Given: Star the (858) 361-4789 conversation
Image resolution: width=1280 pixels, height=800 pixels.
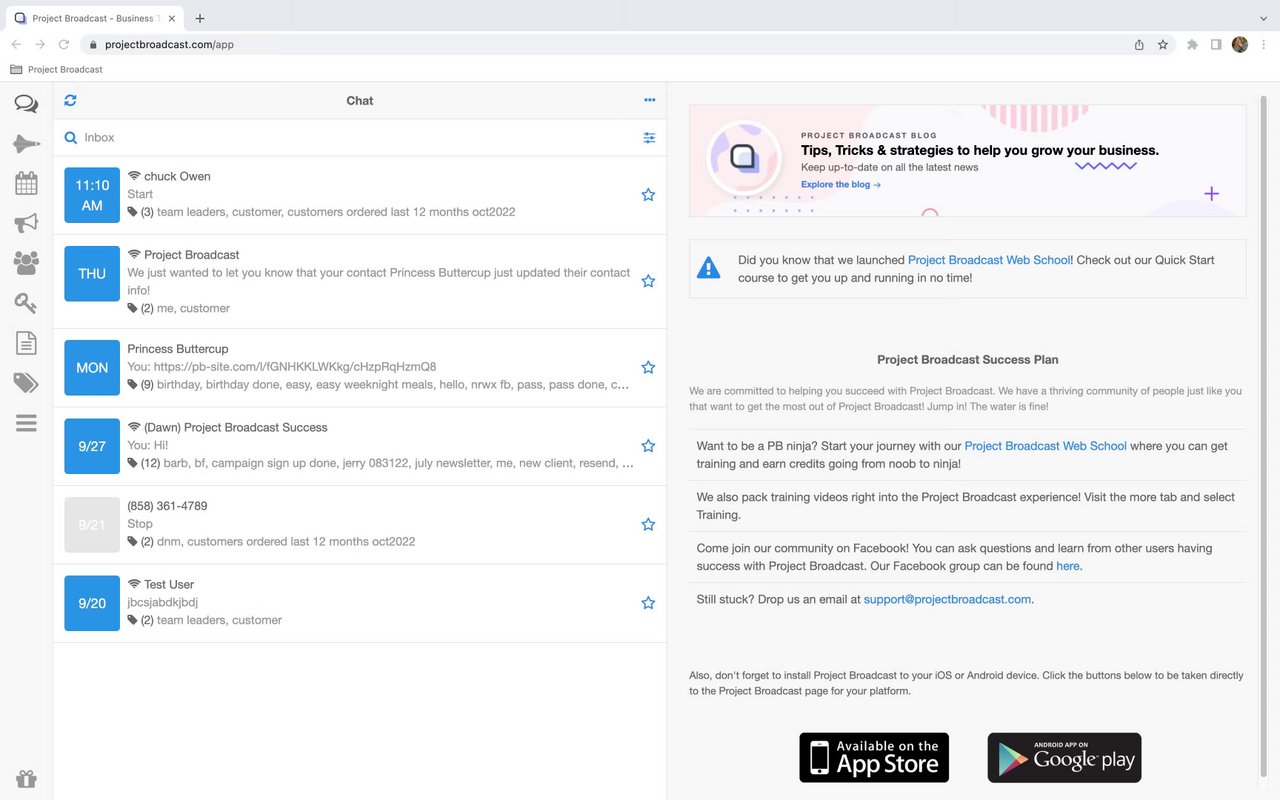Looking at the screenshot, I should [648, 524].
